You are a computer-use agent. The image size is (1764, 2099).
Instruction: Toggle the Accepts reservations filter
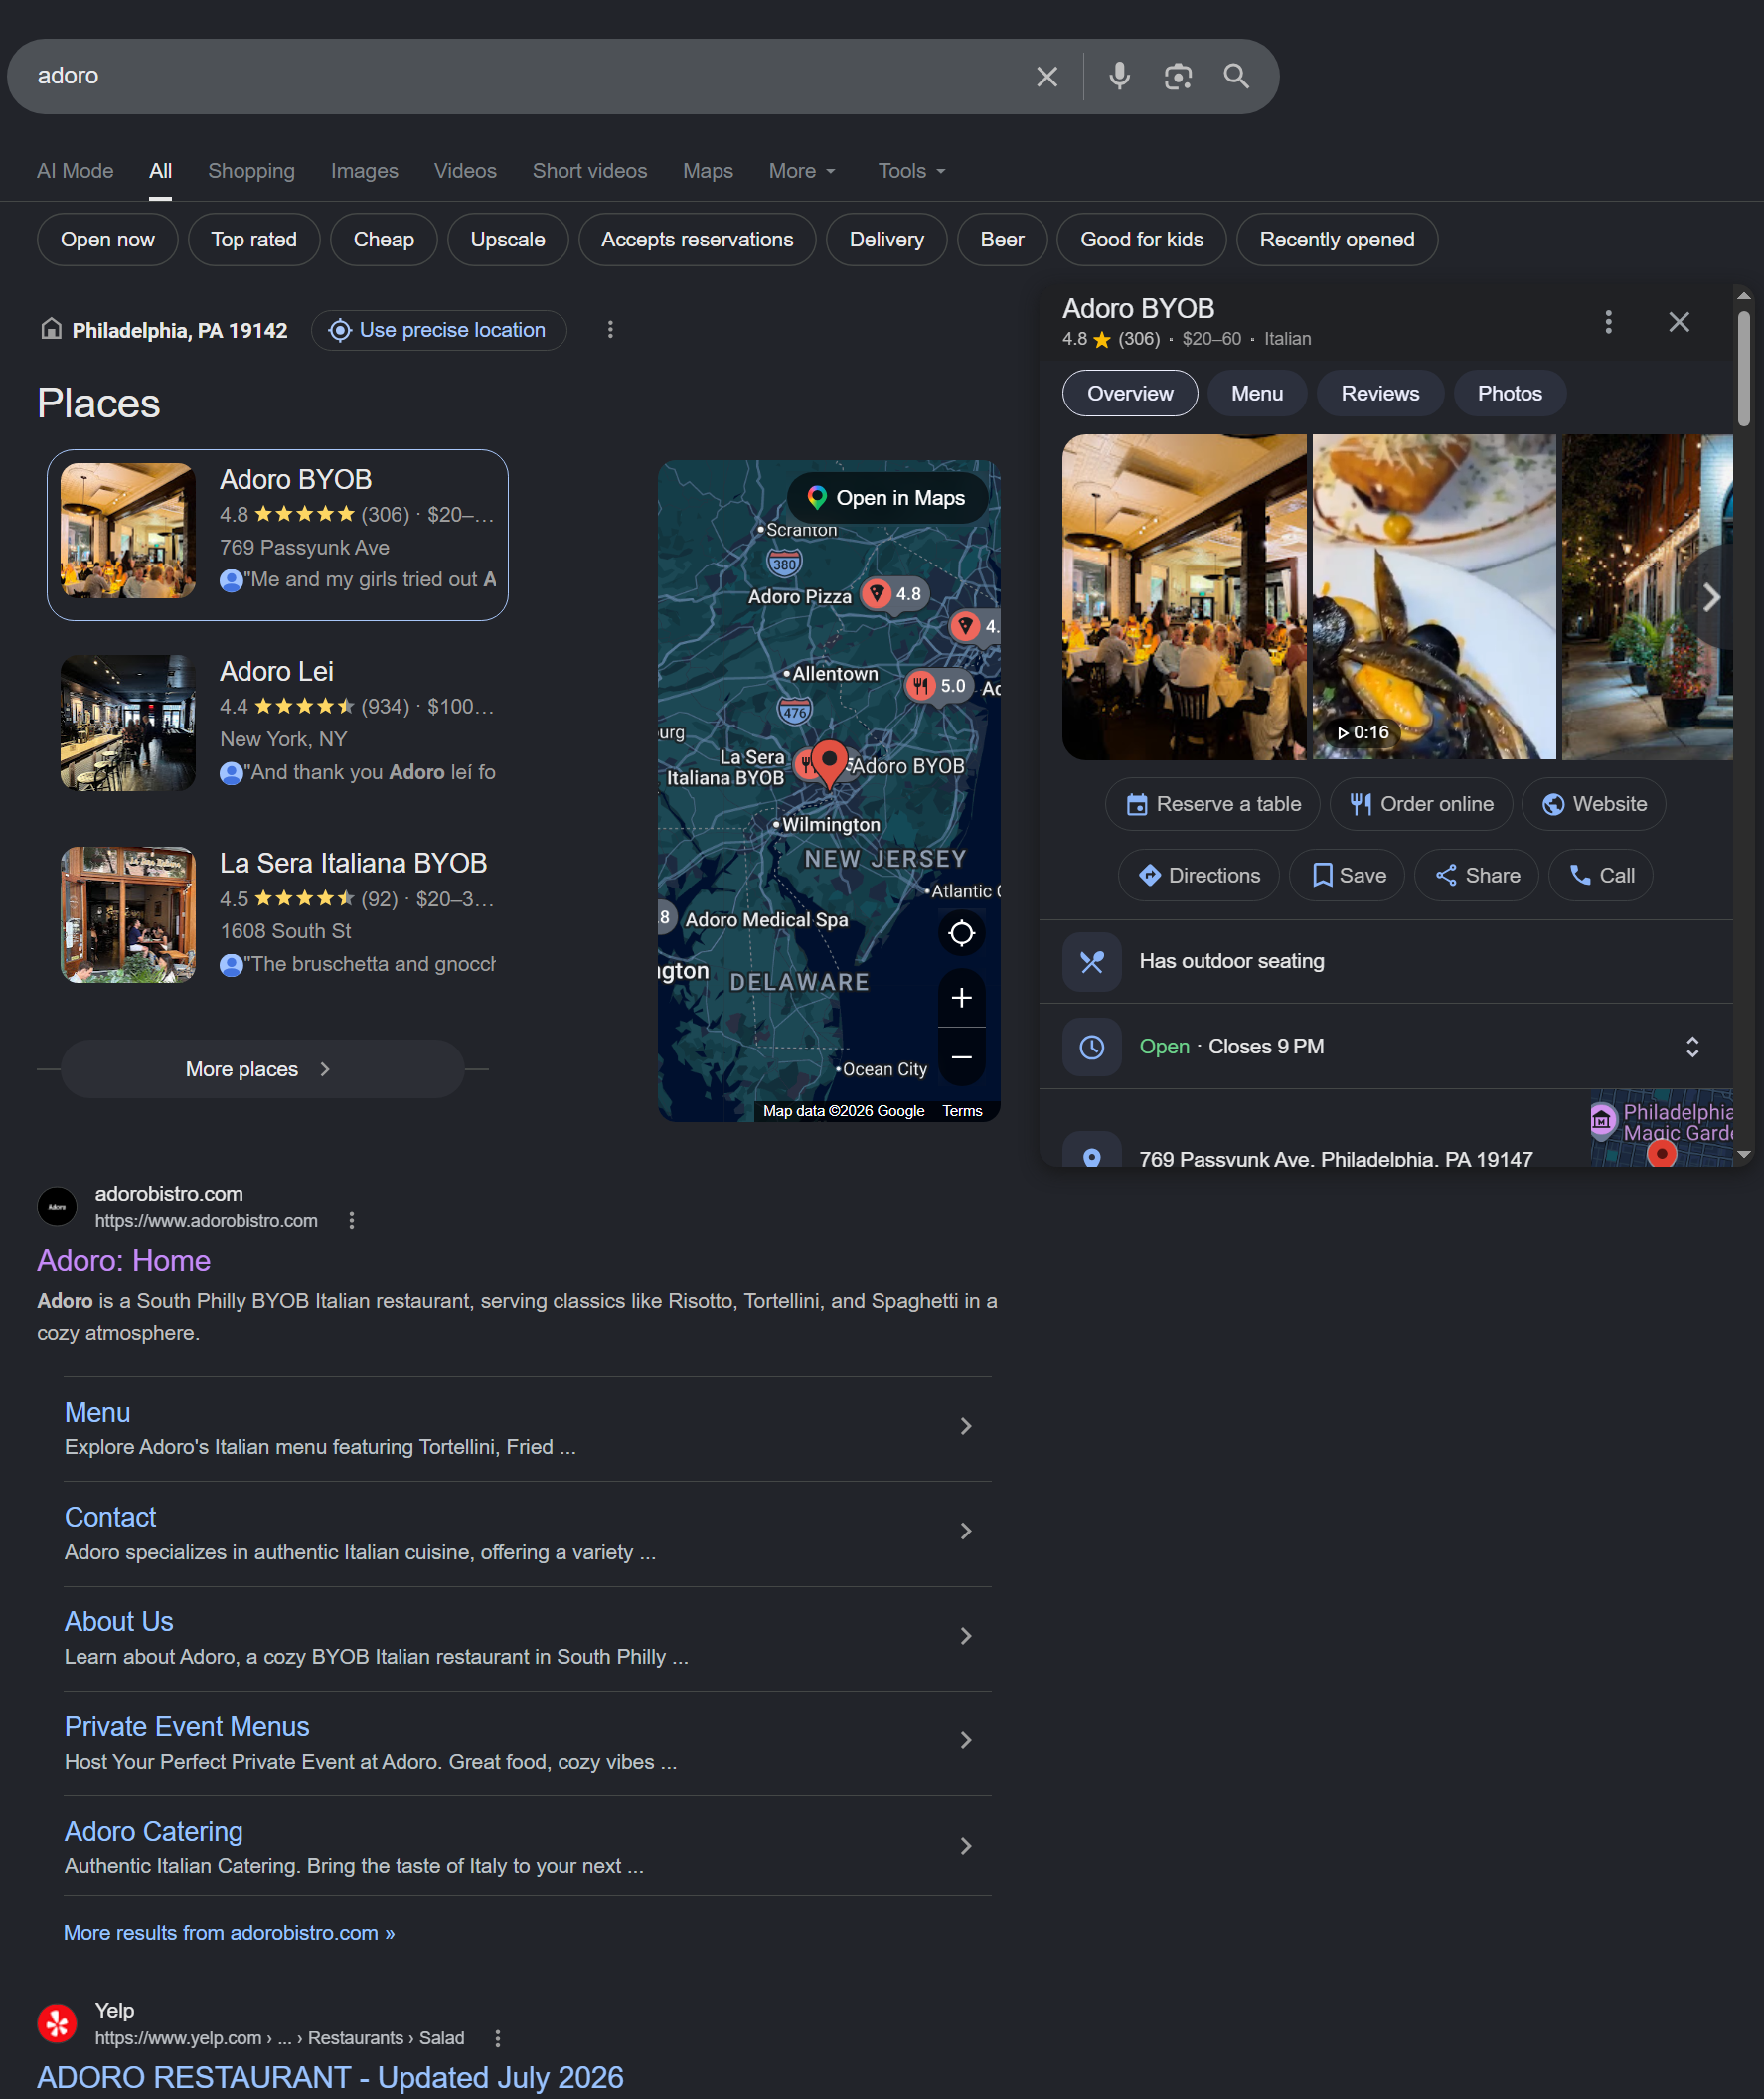(x=697, y=240)
